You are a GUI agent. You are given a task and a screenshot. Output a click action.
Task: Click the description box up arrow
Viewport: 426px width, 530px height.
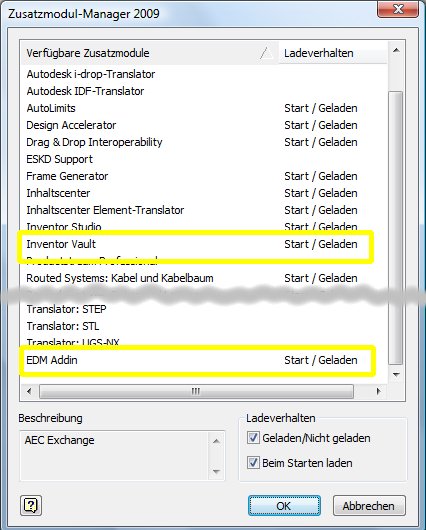(216, 441)
